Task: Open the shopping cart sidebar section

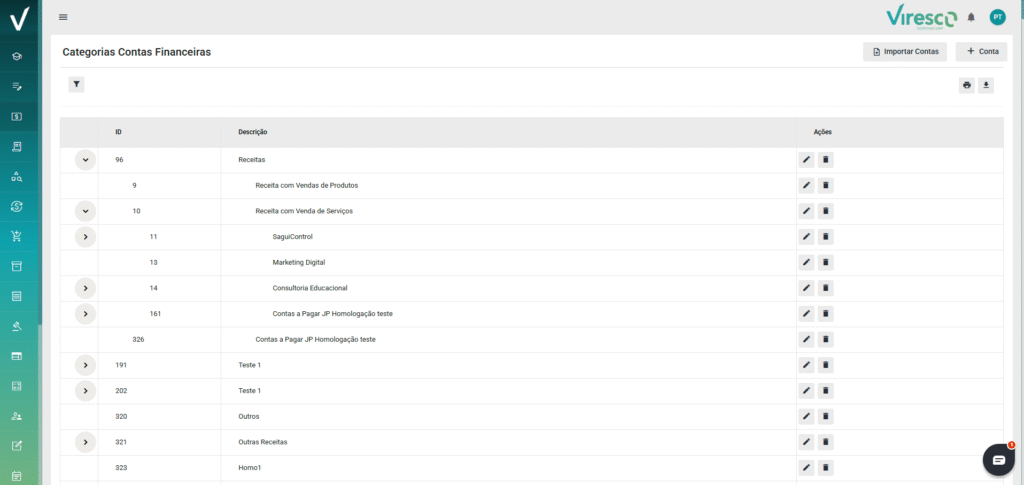Action: click(x=17, y=236)
